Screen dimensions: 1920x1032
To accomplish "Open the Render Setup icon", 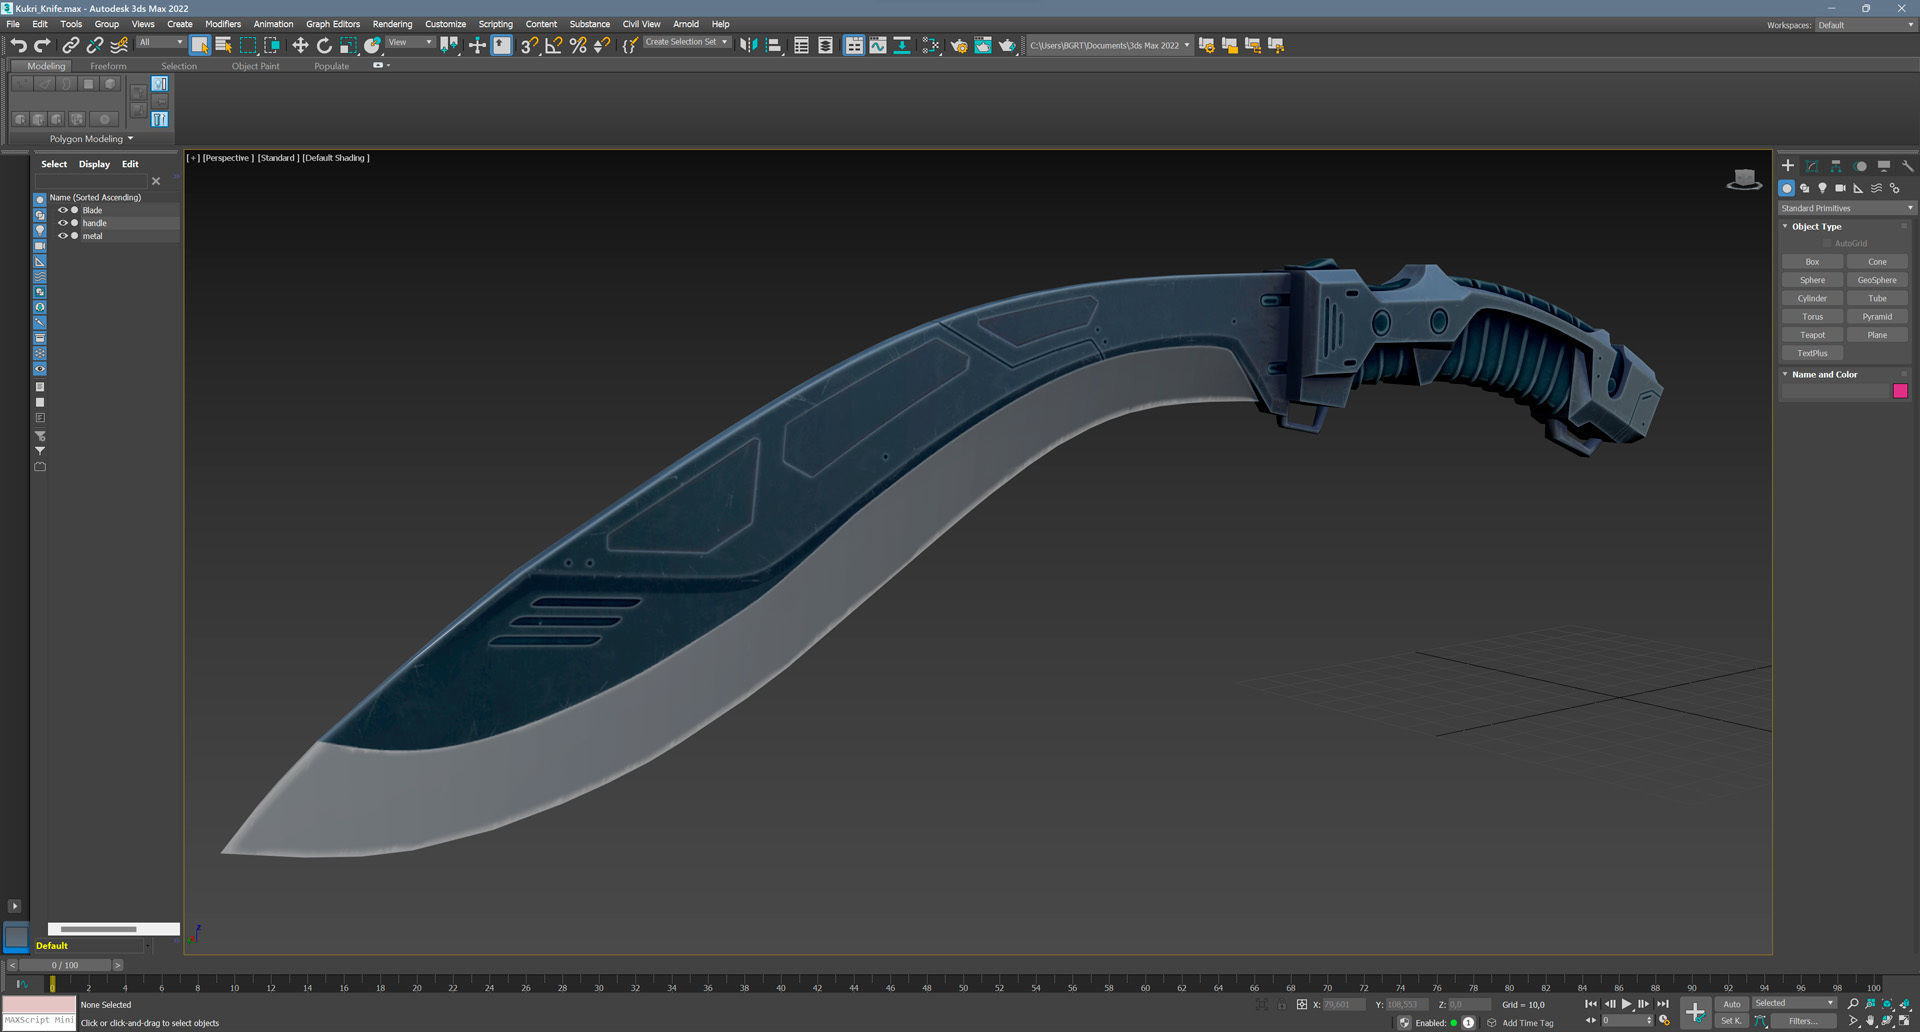I will (959, 45).
